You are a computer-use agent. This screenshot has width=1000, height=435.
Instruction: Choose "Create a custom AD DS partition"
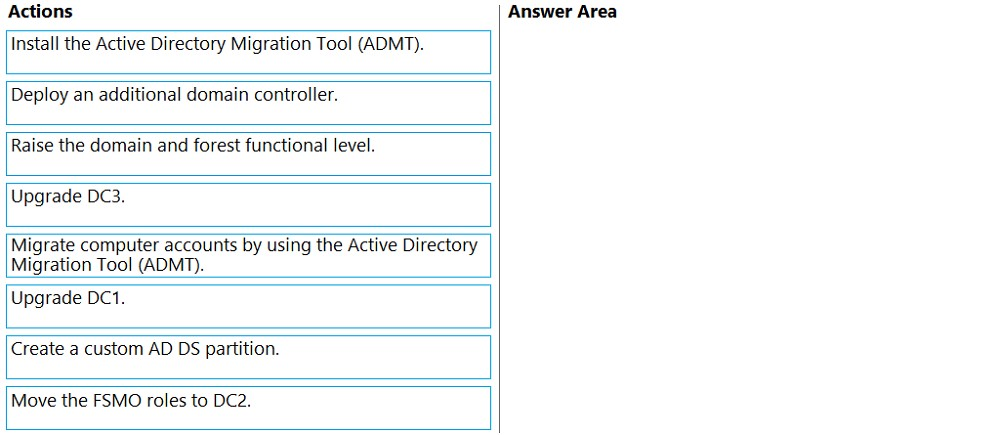coord(248,357)
